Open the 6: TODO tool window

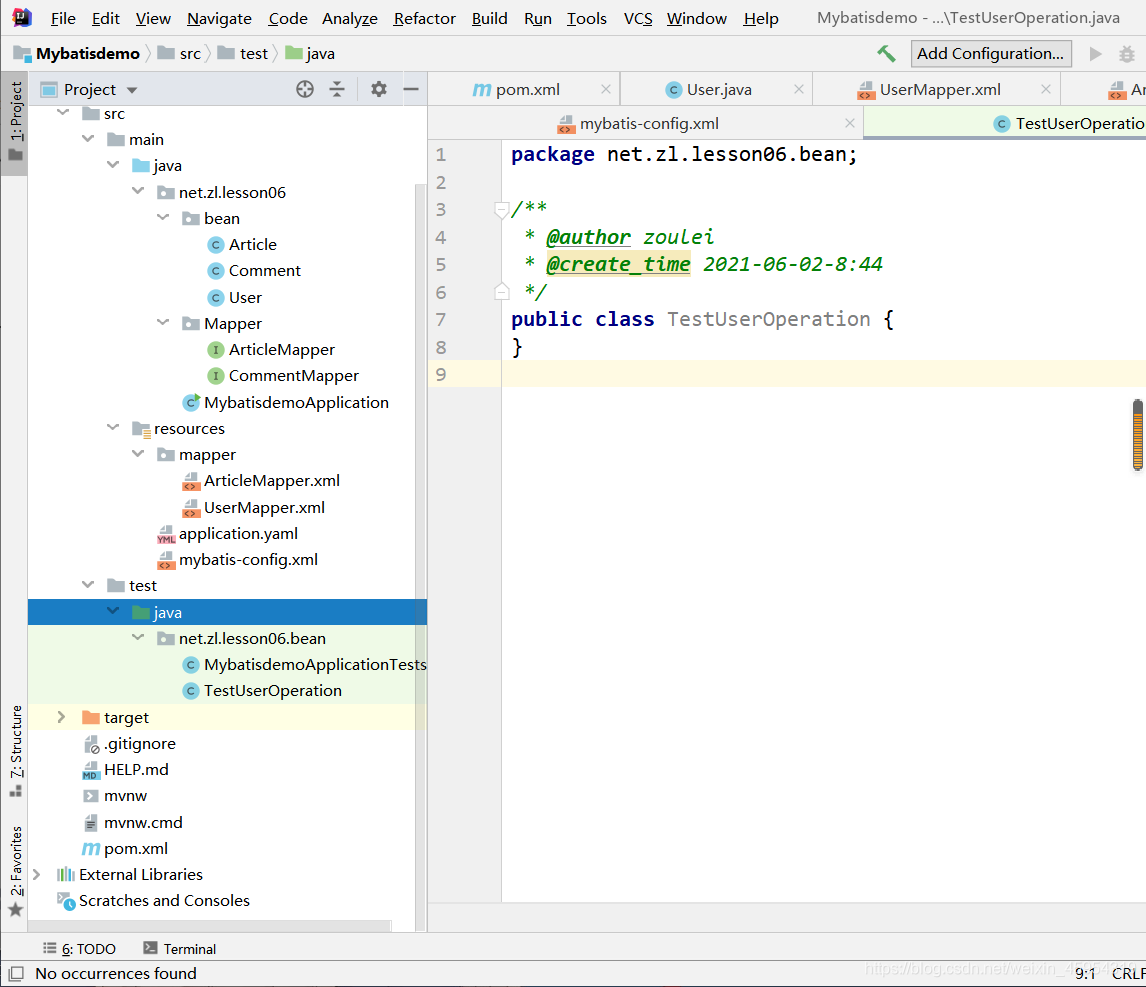click(79, 949)
